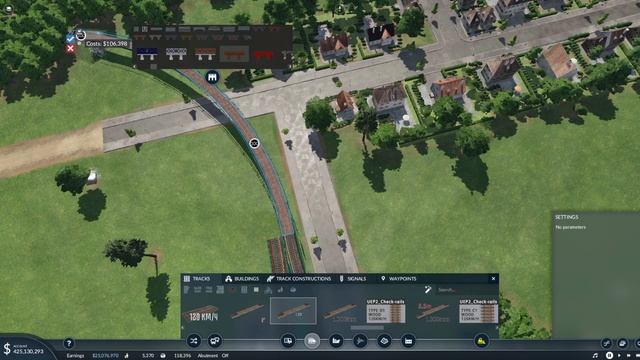The width and height of the screenshot is (640, 360).
Task: Click the circular icon above the Costs label
Action: [81, 35]
